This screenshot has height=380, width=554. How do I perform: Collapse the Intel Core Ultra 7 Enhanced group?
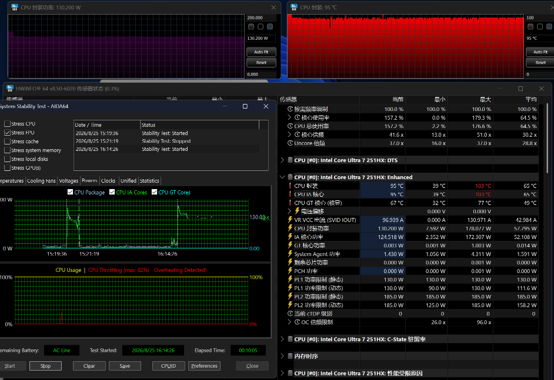click(282, 177)
